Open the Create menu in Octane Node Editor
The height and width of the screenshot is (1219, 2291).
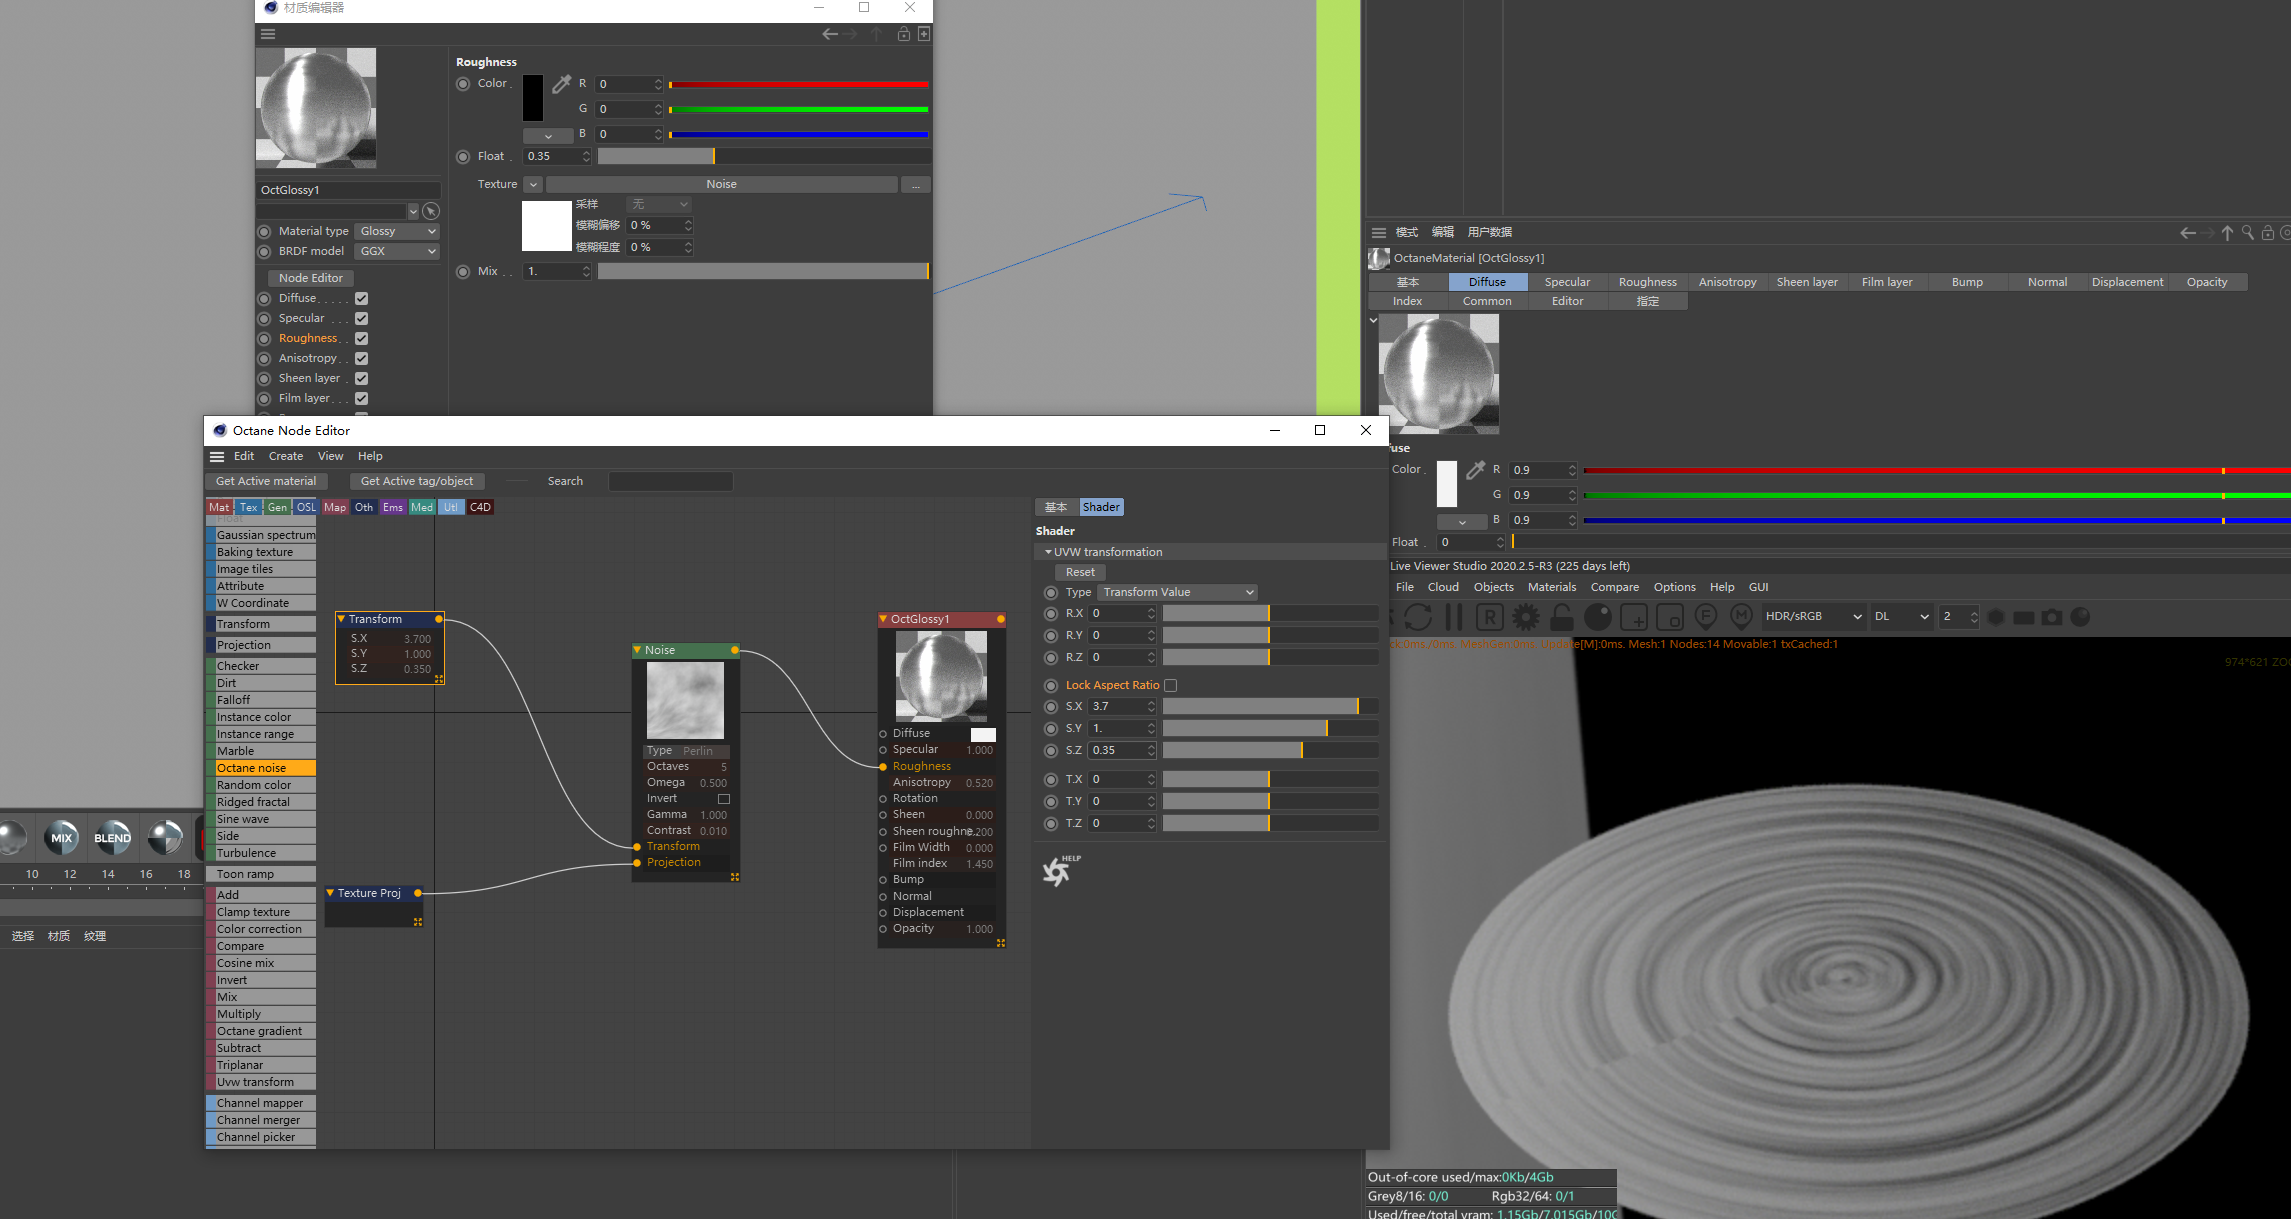286,456
